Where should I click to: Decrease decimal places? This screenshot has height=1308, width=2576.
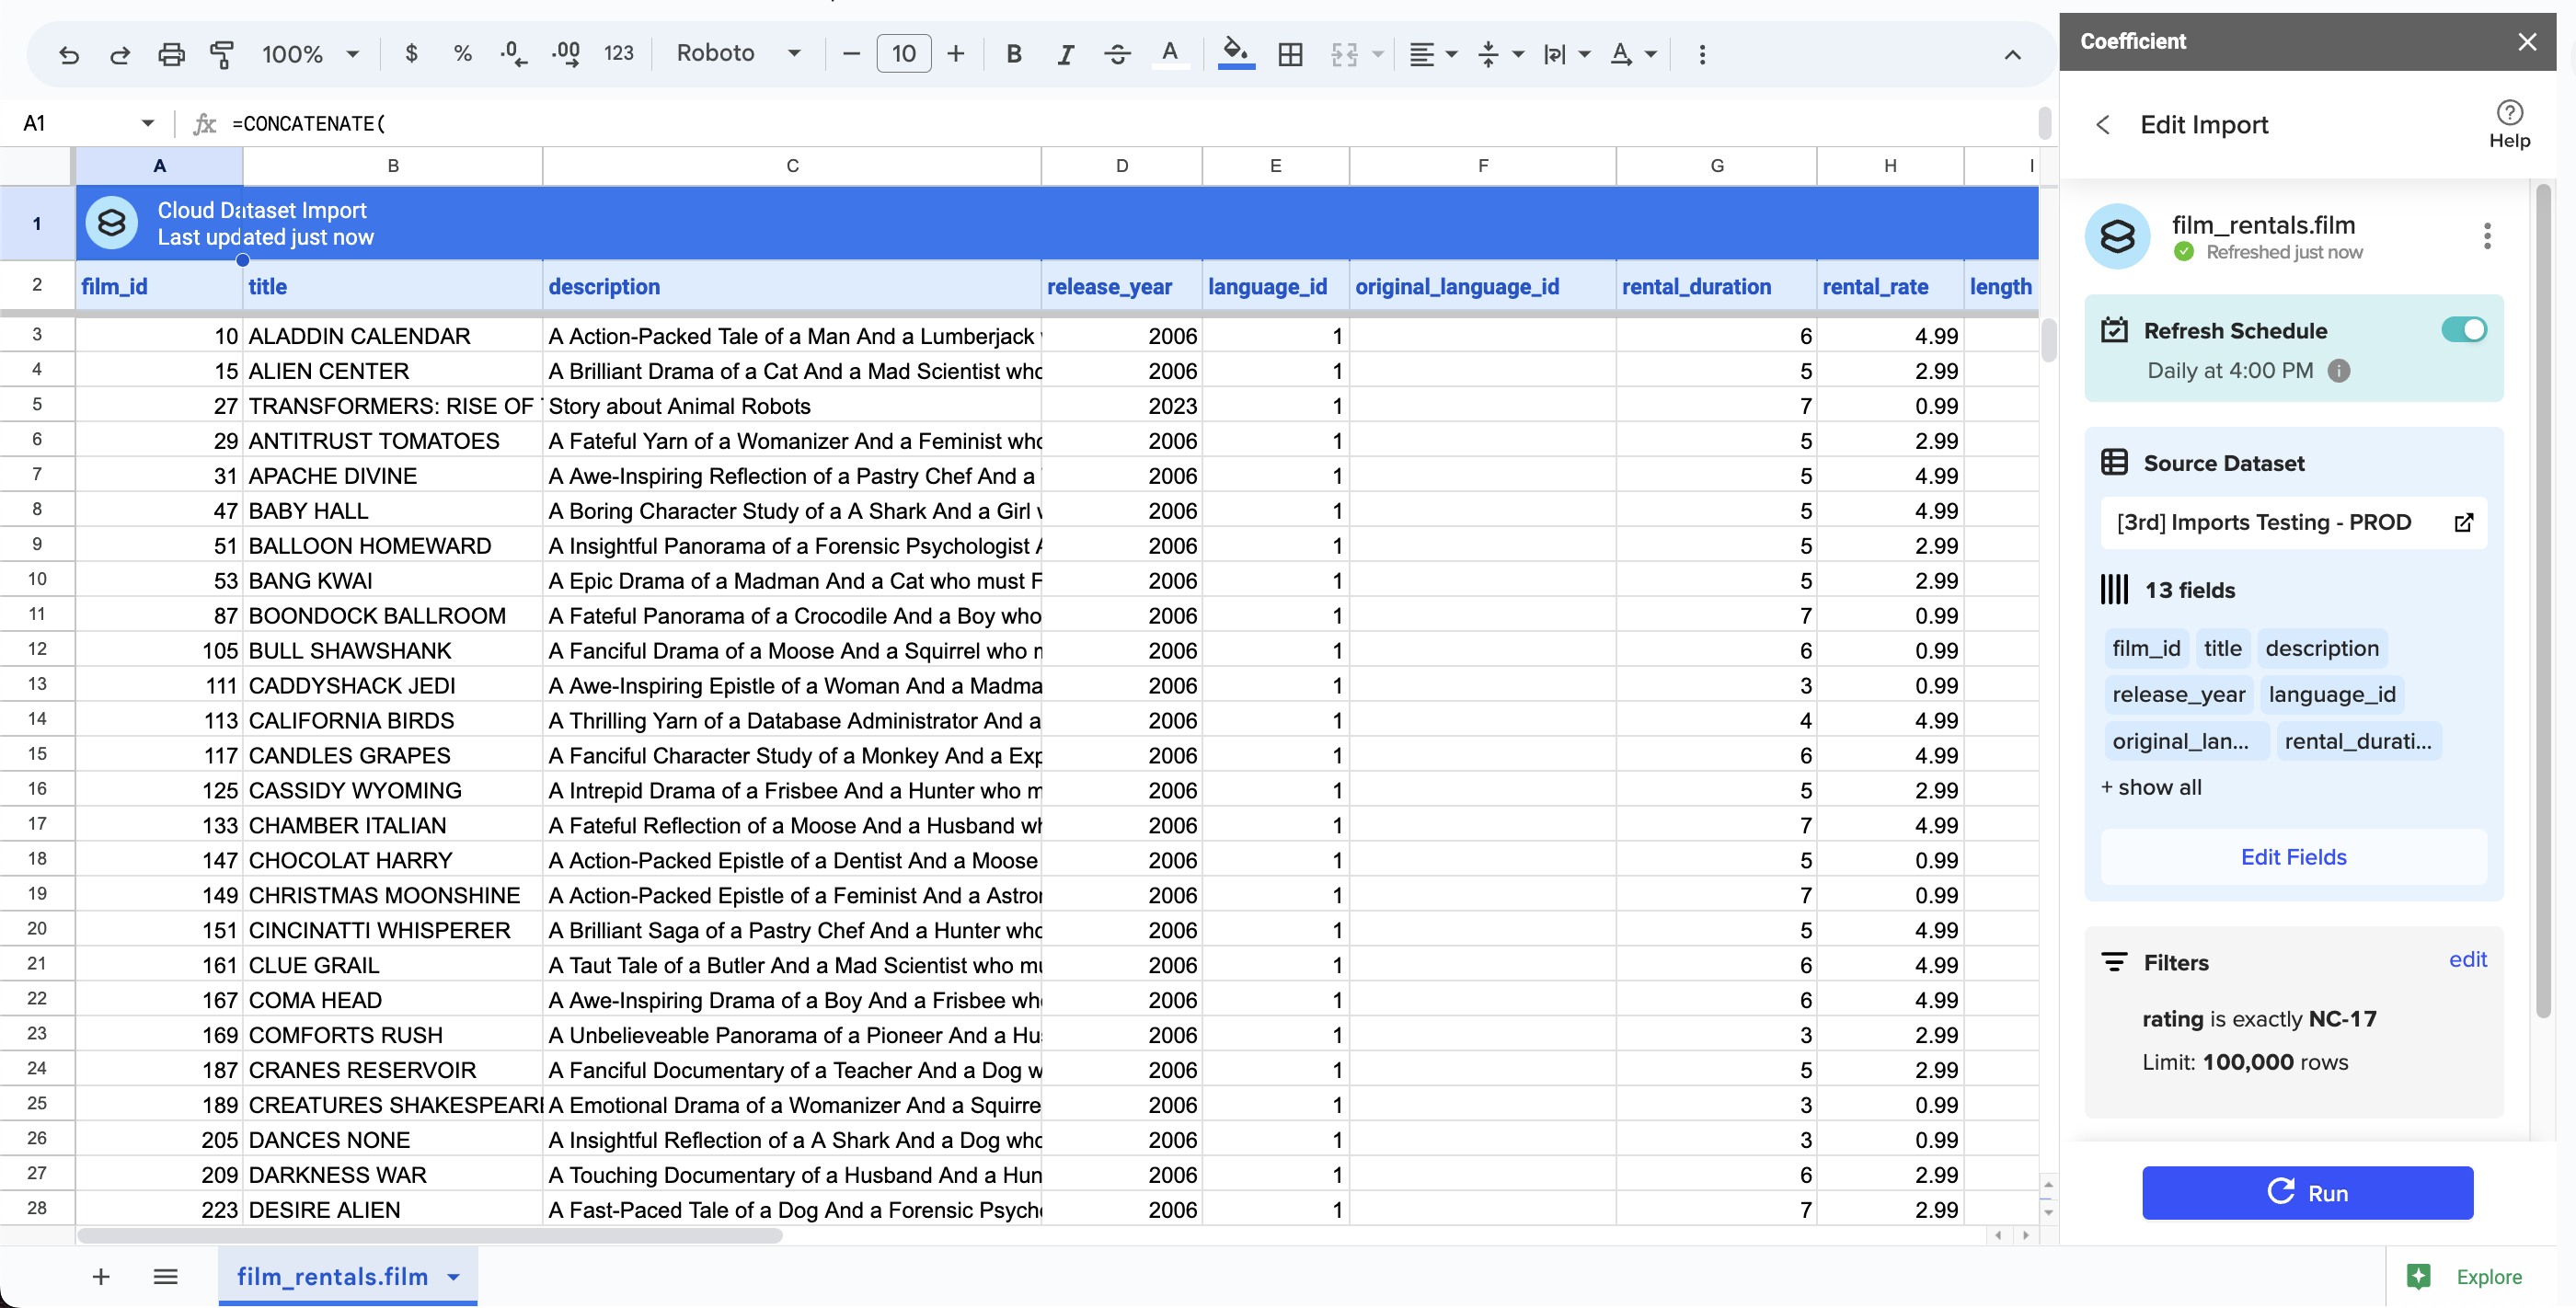[x=513, y=53]
